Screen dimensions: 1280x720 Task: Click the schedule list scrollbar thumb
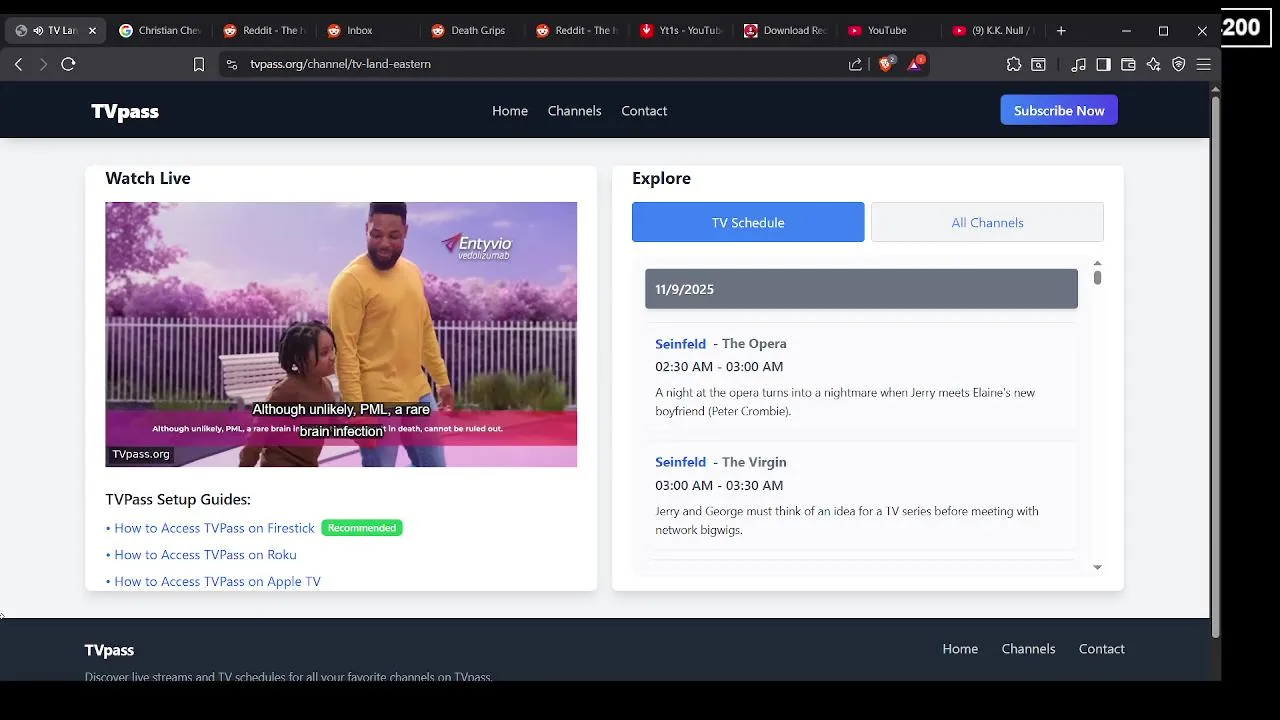[1097, 277]
